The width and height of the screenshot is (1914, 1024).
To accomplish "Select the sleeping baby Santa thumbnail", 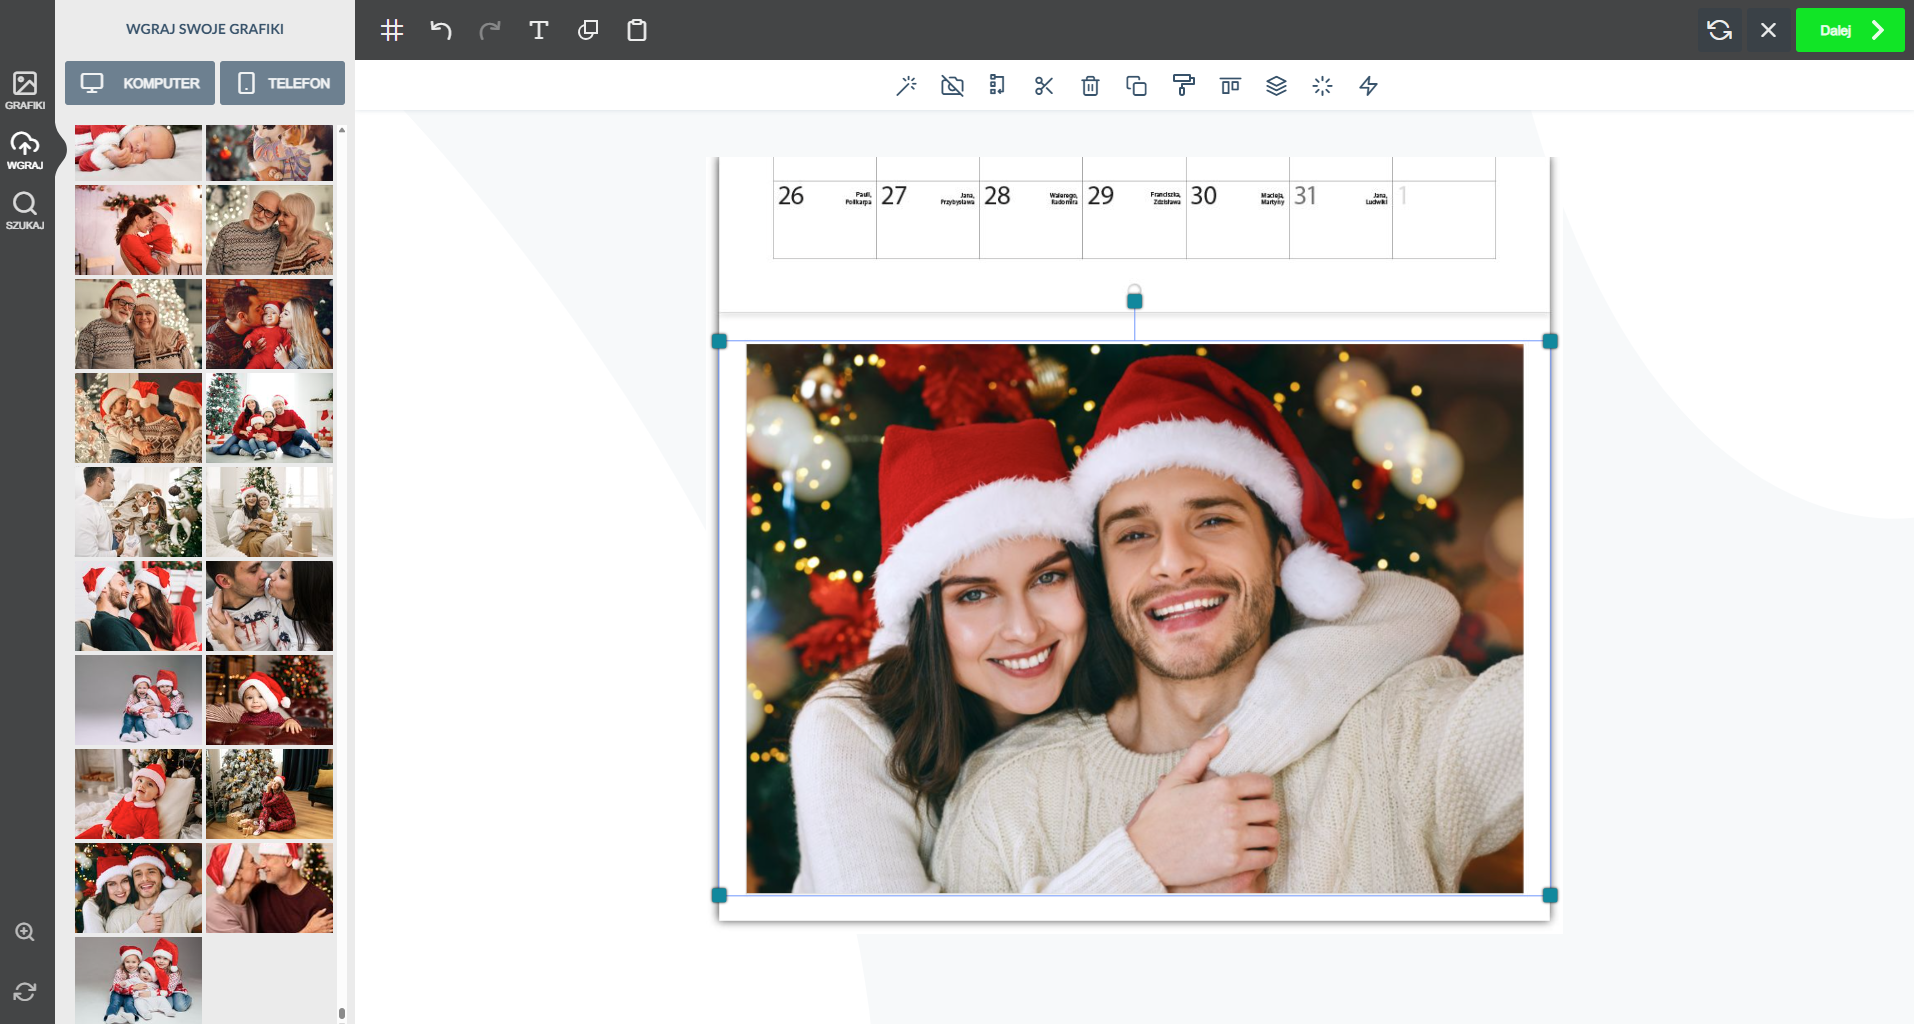I will [x=138, y=152].
